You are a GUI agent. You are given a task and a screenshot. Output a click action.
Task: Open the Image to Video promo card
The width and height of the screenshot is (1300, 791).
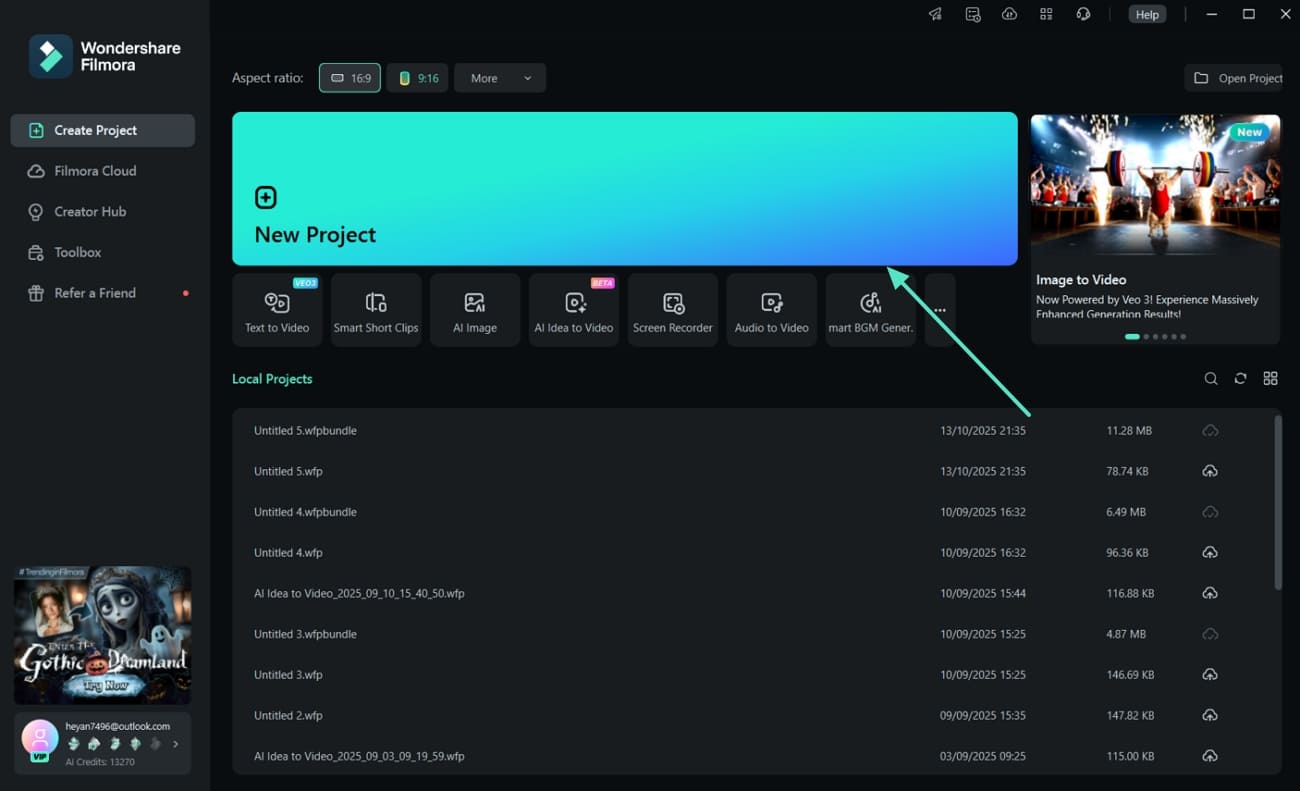pyautogui.click(x=1155, y=229)
